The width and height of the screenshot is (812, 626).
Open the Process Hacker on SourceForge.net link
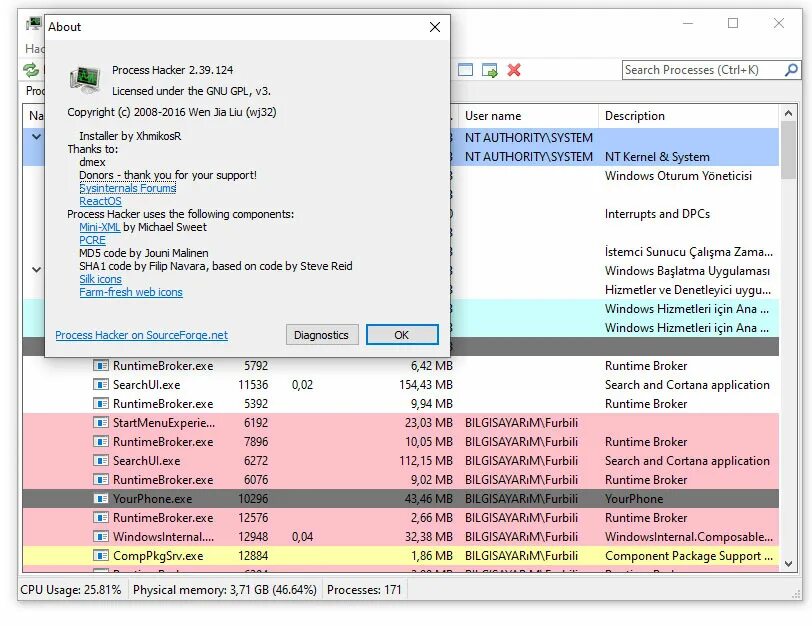[x=141, y=335]
